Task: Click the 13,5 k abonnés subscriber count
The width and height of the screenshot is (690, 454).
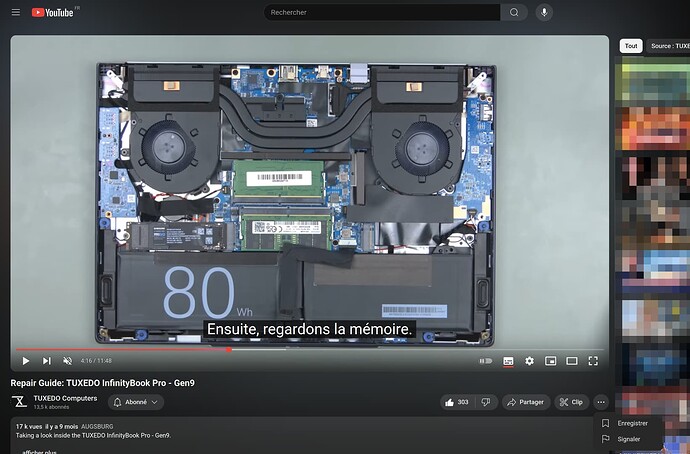Action: (51, 407)
